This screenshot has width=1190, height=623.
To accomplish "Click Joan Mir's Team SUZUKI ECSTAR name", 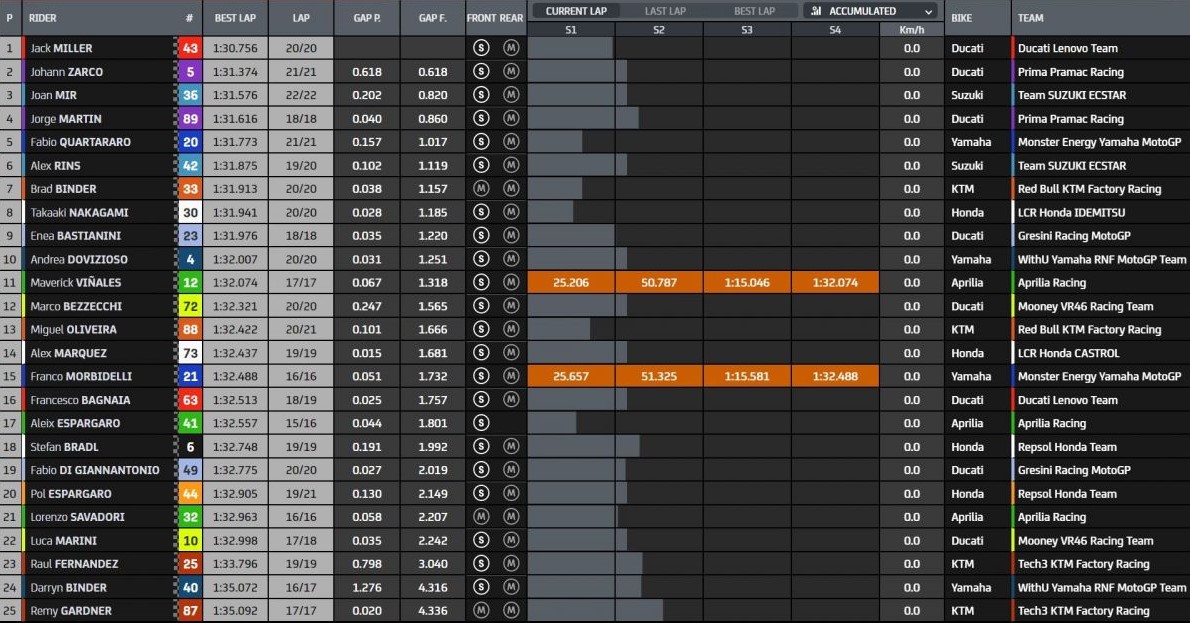I will click(x=1071, y=95).
